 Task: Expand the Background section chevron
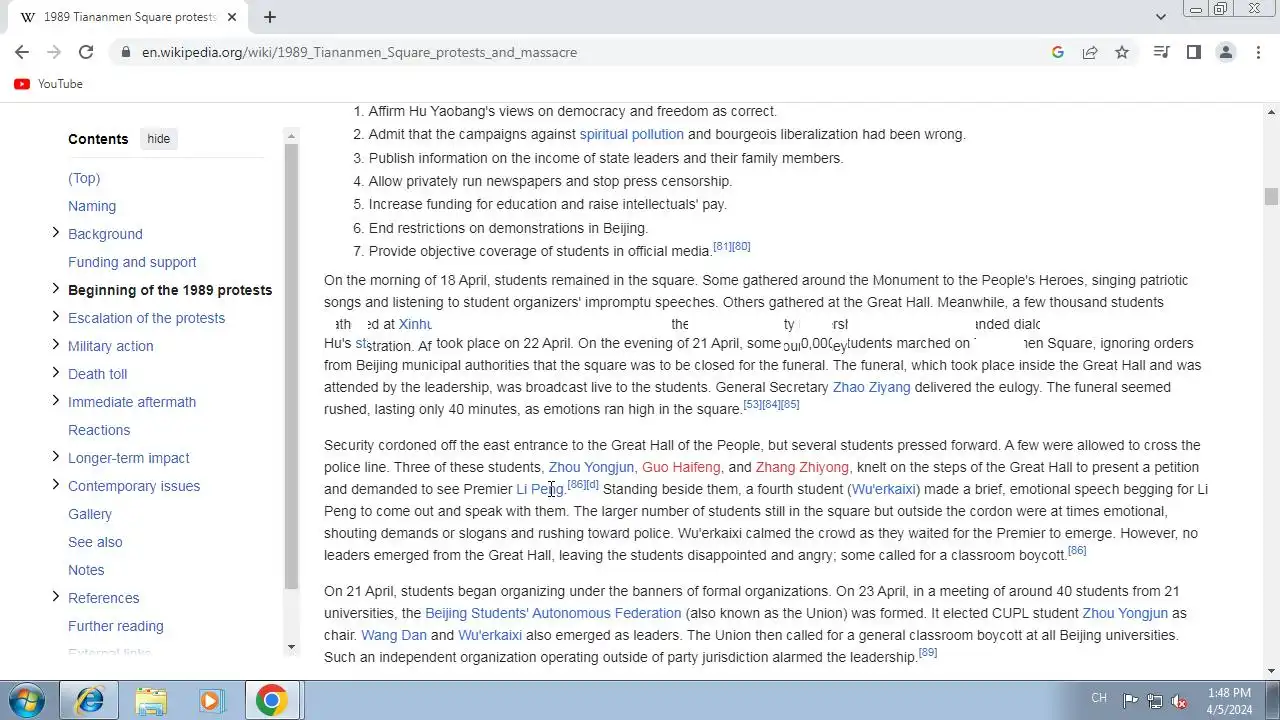click(55, 233)
